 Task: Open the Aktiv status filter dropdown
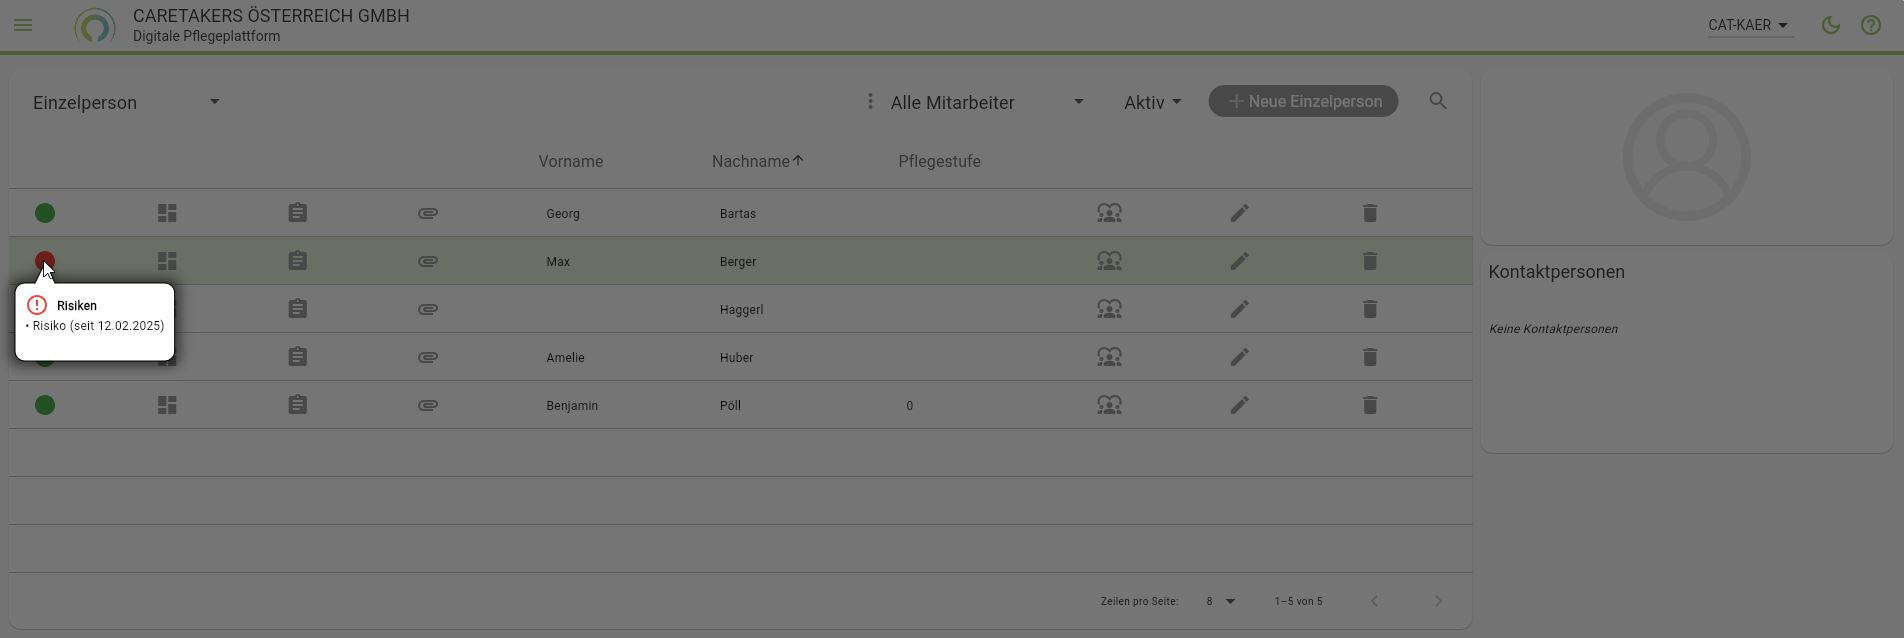[x=1152, y=102]
